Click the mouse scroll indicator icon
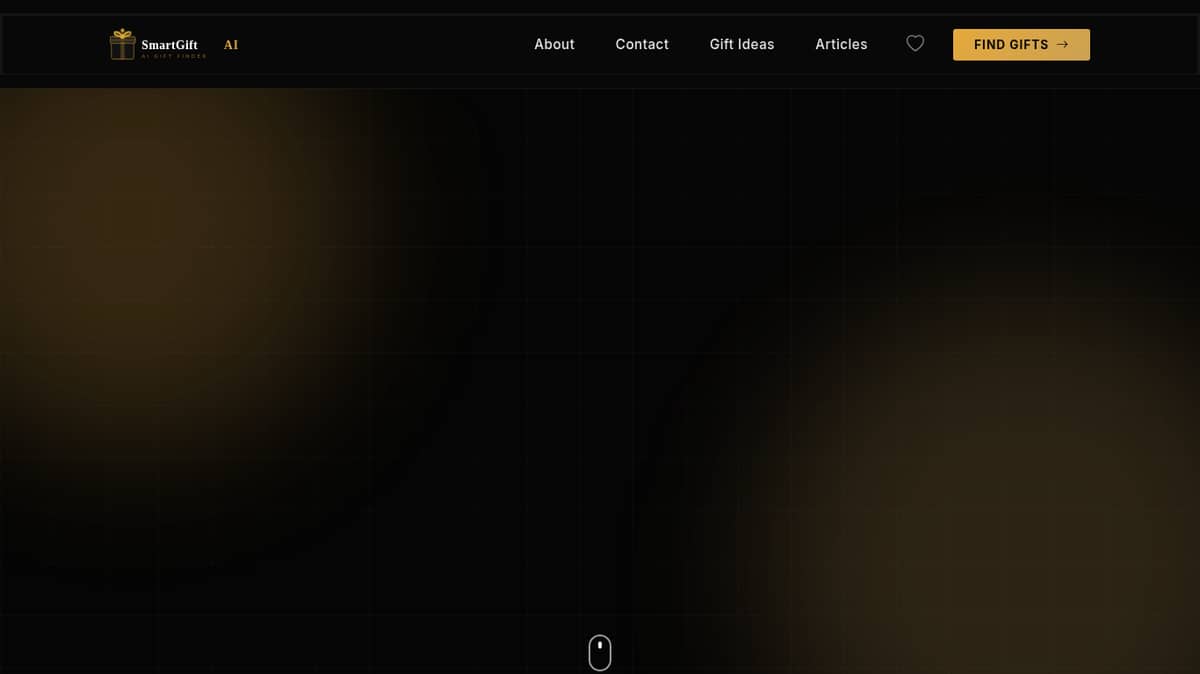The height and width of the screenshot is (674, 1200). point(599,652)
